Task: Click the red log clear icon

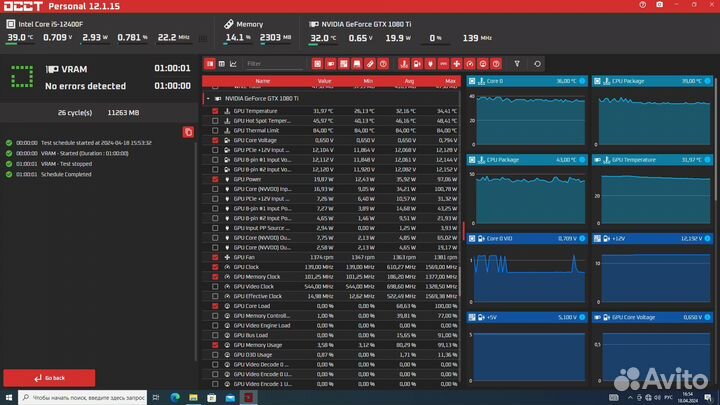Action: 188,132
